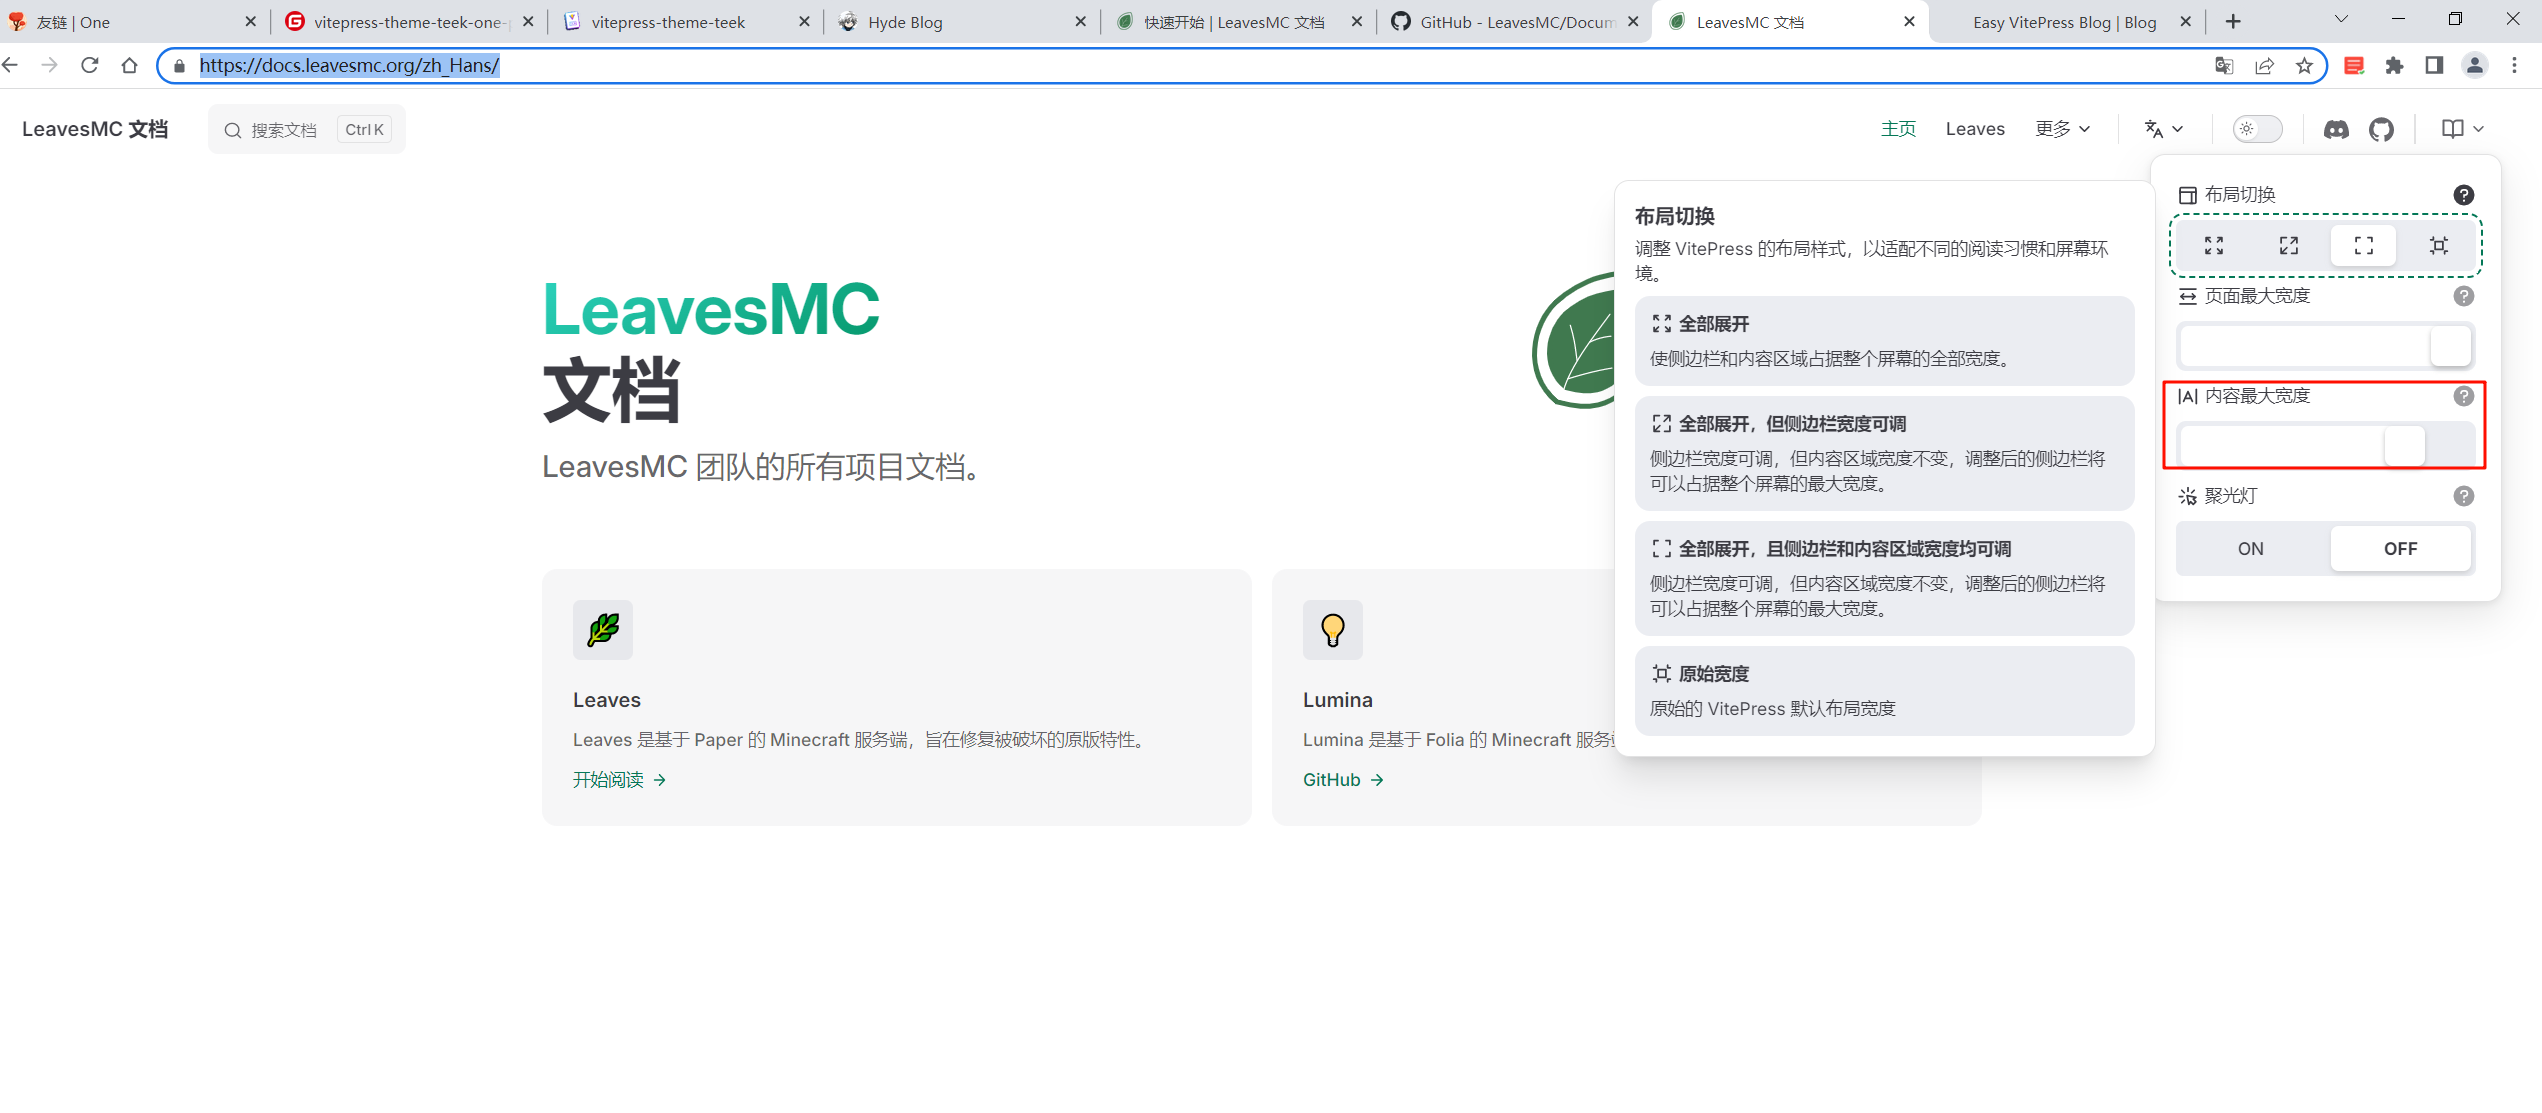Close the Hyde Blog tab
The height and width of the screenshot is (1113, 2542).
[1080, 22]
